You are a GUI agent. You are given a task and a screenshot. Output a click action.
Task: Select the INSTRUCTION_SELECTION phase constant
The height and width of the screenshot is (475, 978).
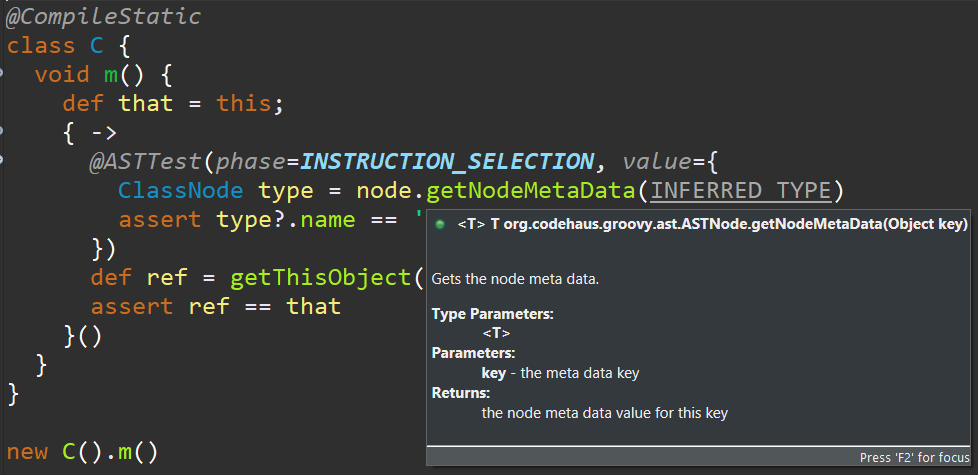[447, 161]
